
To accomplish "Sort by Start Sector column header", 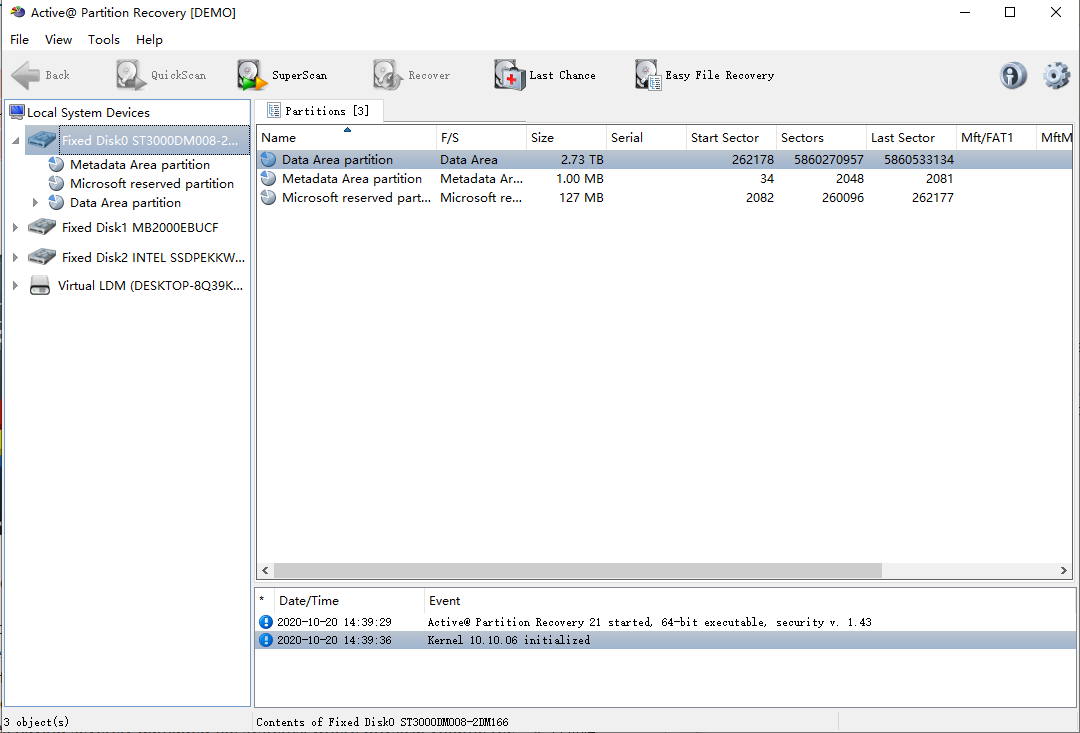I will tap(731, 137).
